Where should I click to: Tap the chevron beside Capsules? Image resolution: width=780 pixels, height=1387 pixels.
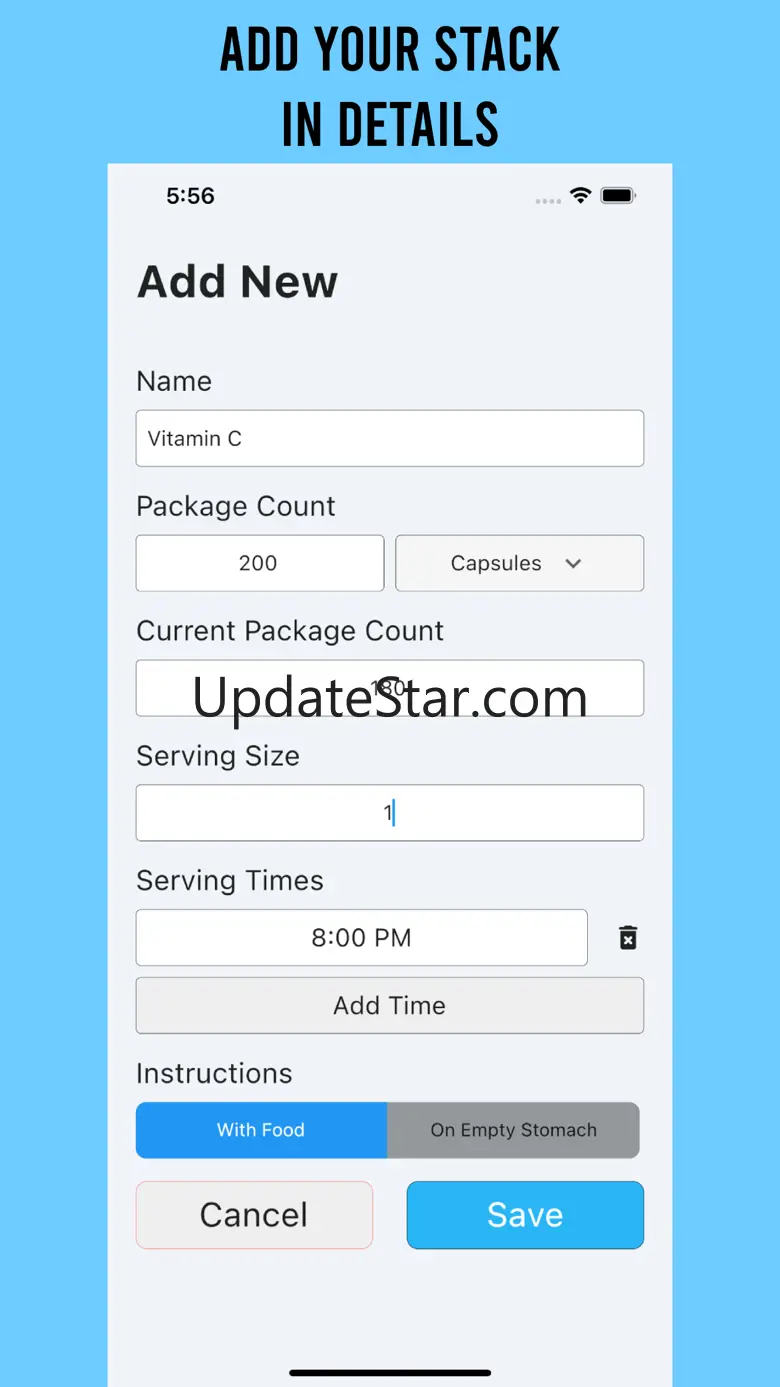573,563
